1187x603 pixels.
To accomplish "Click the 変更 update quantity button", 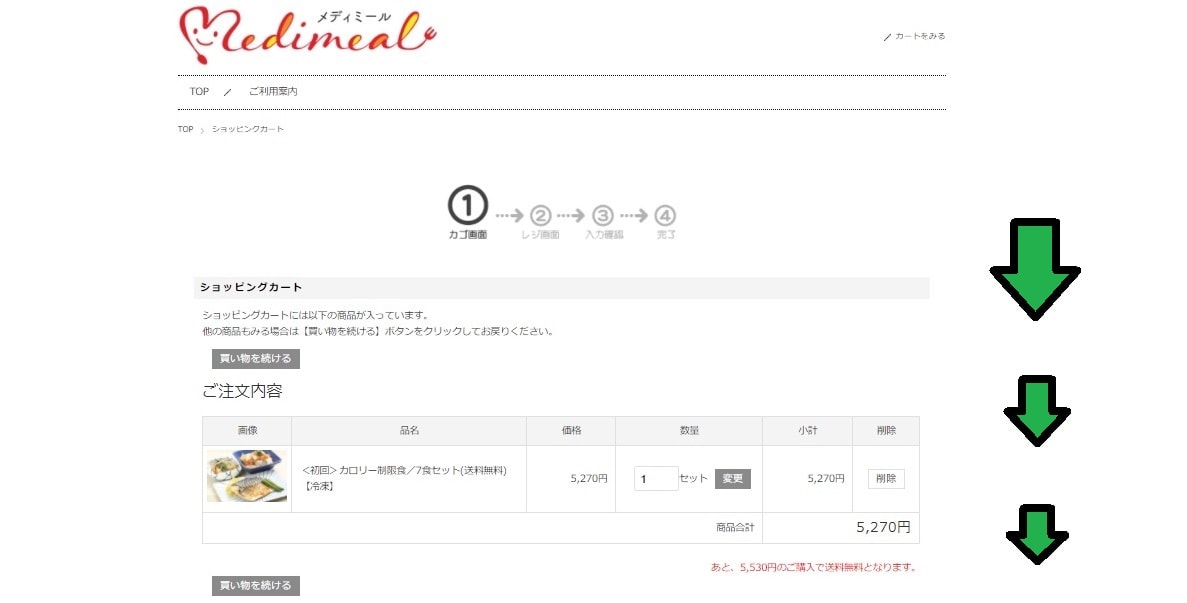I will click(x=733, y=478).
